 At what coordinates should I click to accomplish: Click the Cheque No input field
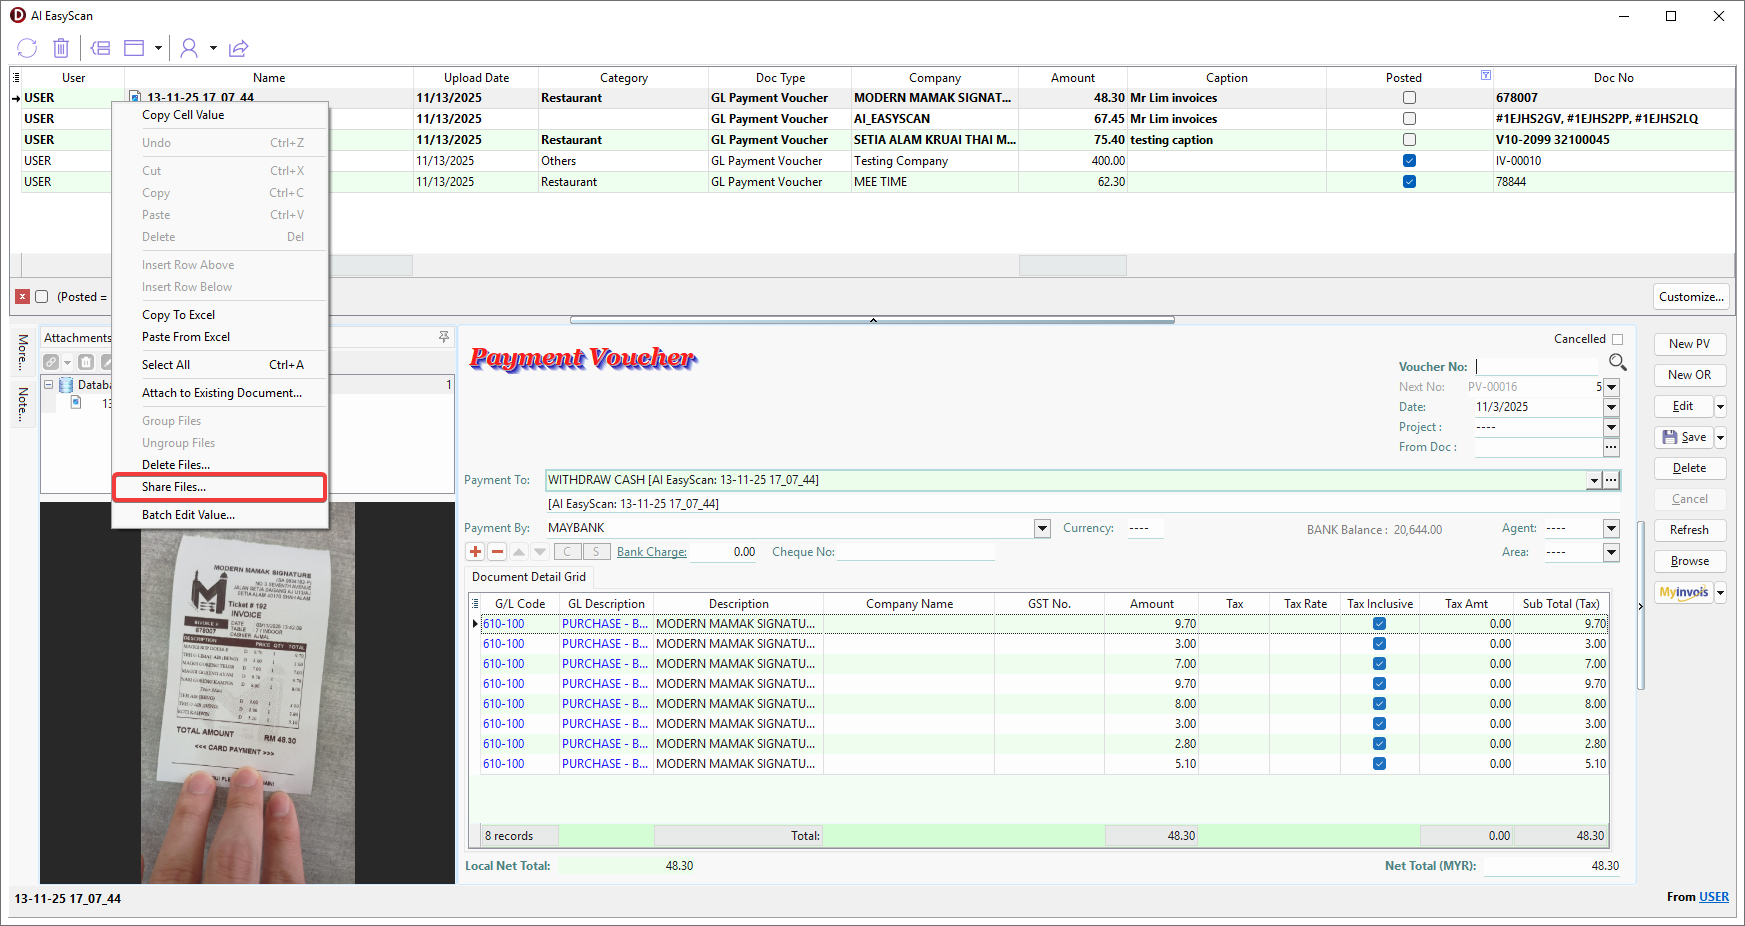click(x=915, y=552)
